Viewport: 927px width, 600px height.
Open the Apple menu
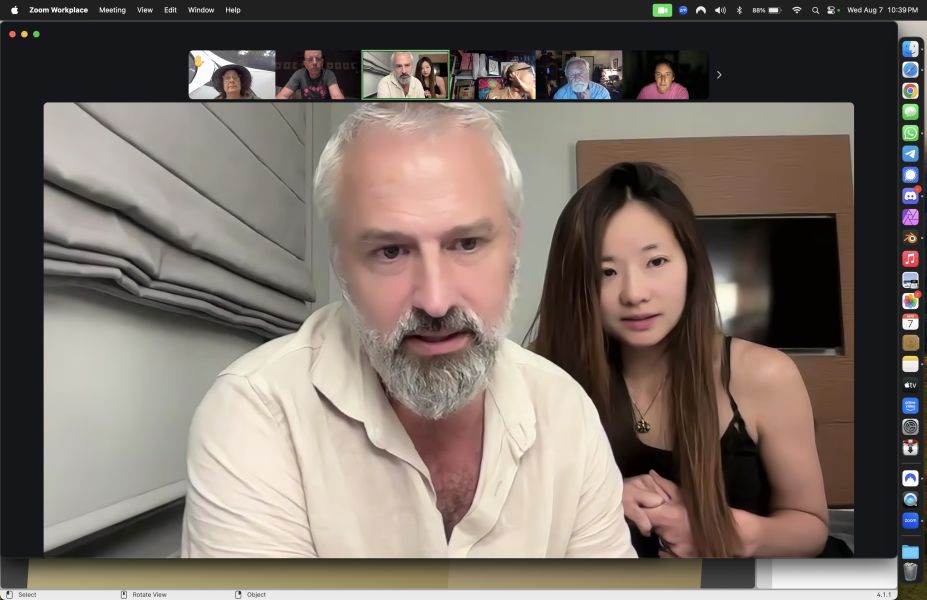[x=14, y=10]
